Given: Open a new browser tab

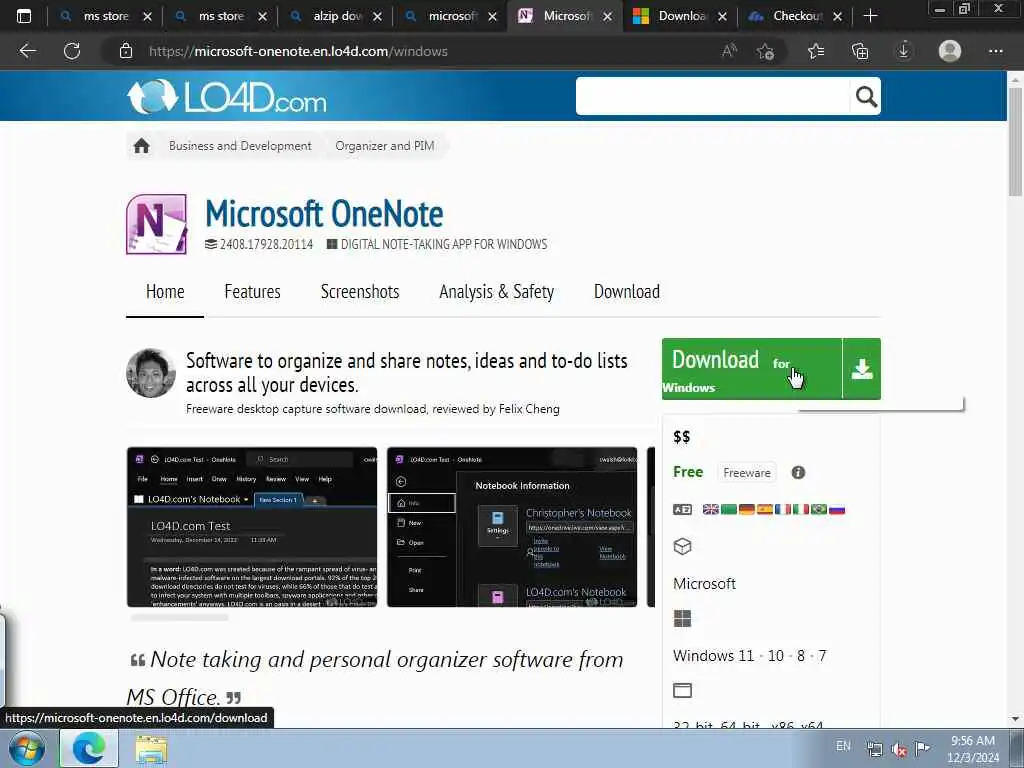Looking at the screenshot, I should click(x=870, y=16).
